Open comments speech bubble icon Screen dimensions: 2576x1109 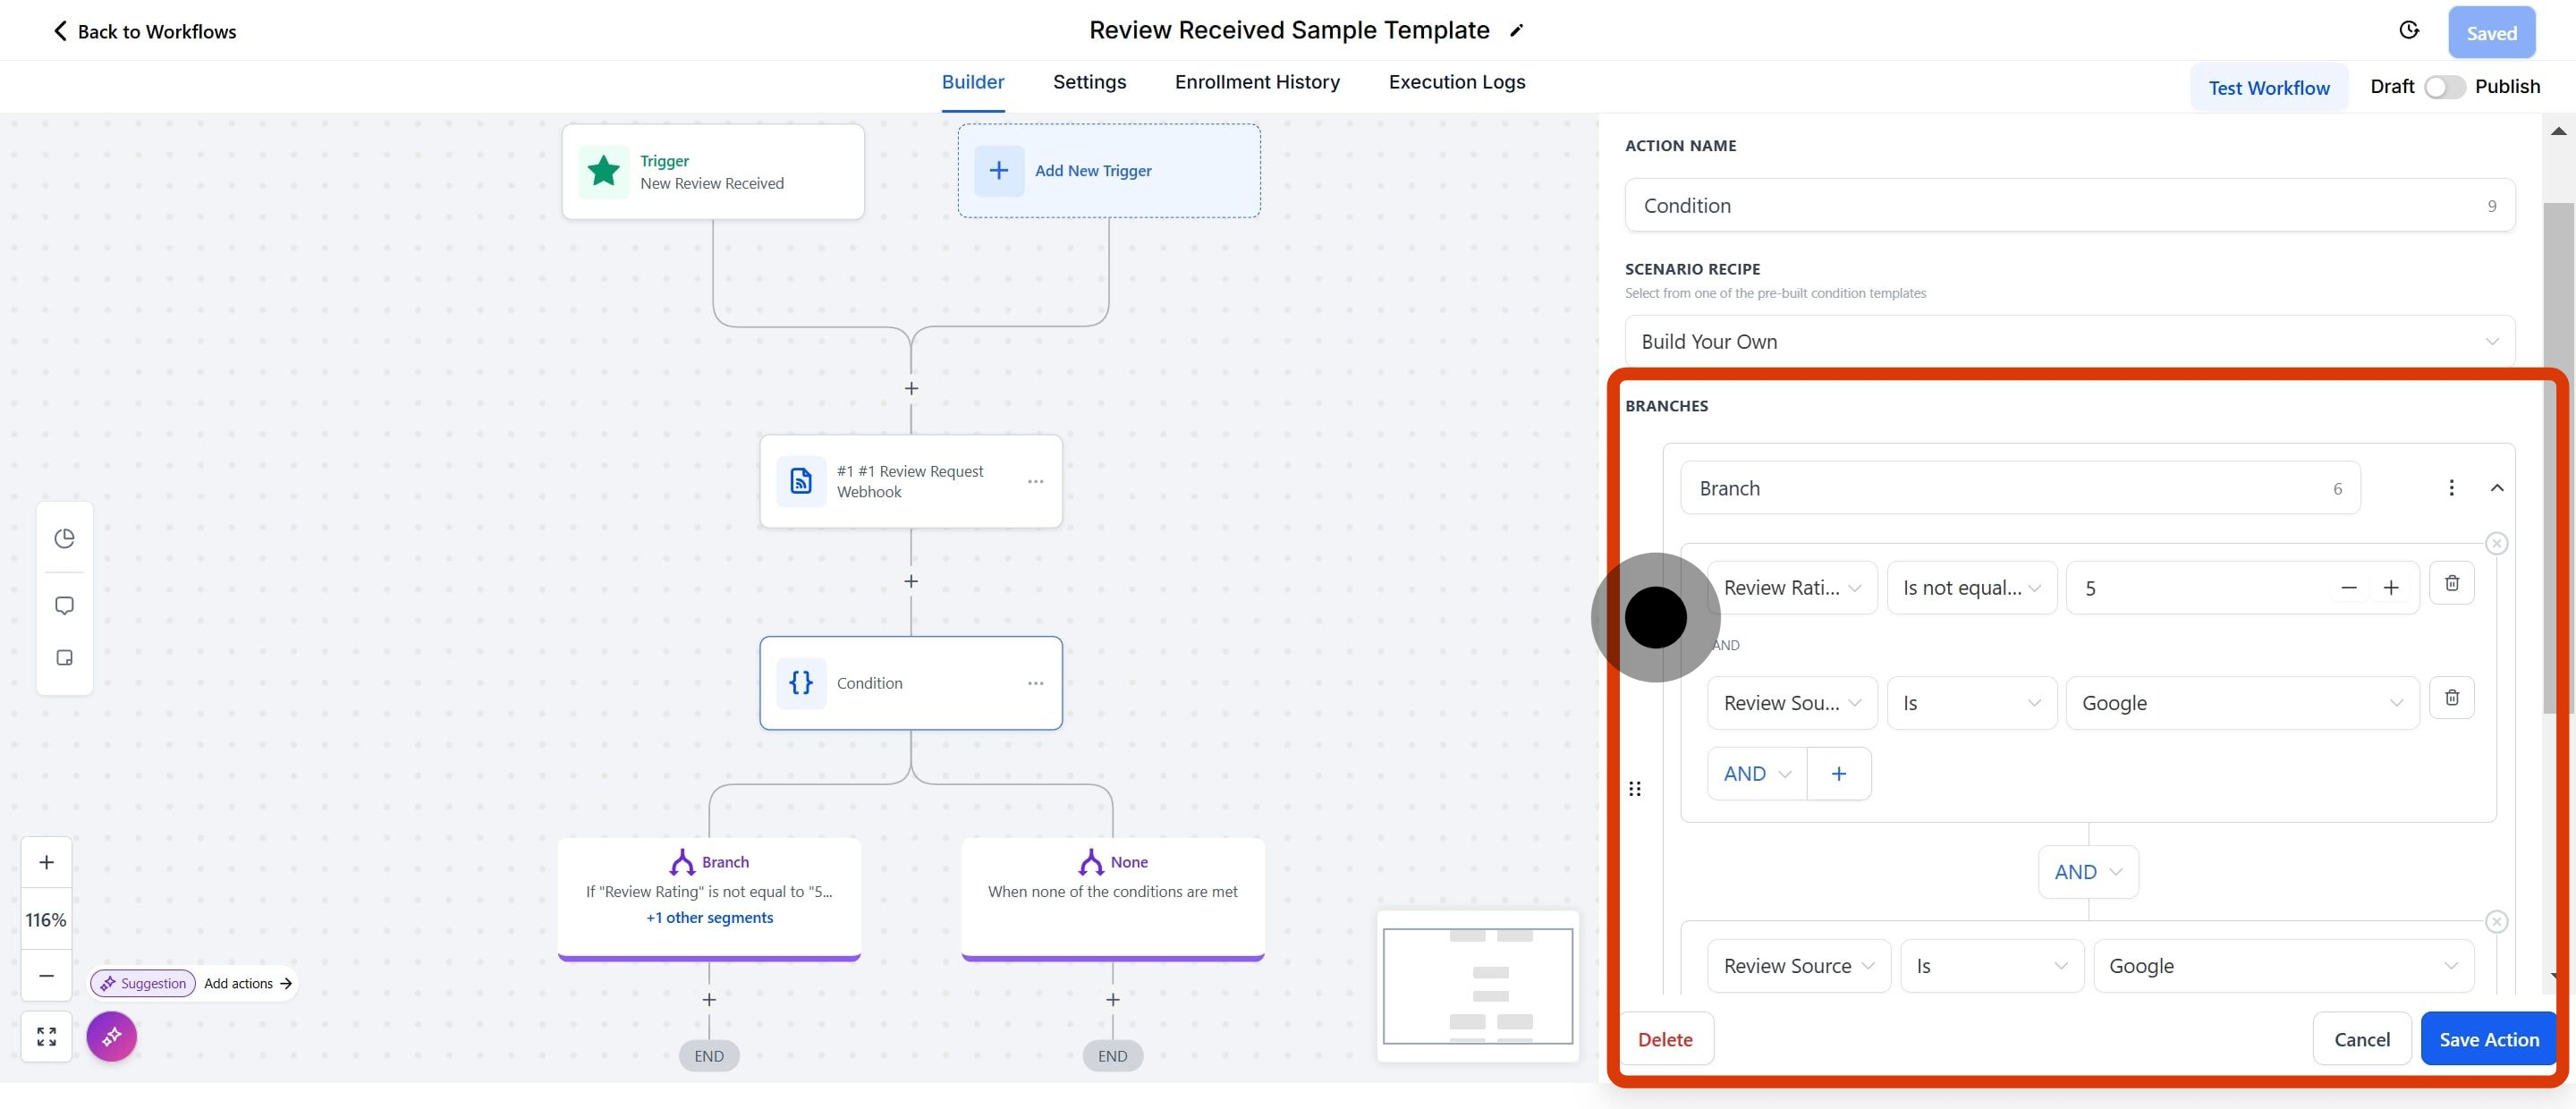(x=65, y=605)
